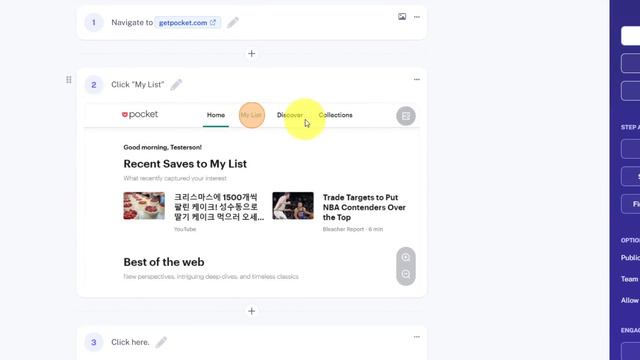640x360 pixels.
Task: Click the round gray screenshot layout button
Action: click(406, 116)
